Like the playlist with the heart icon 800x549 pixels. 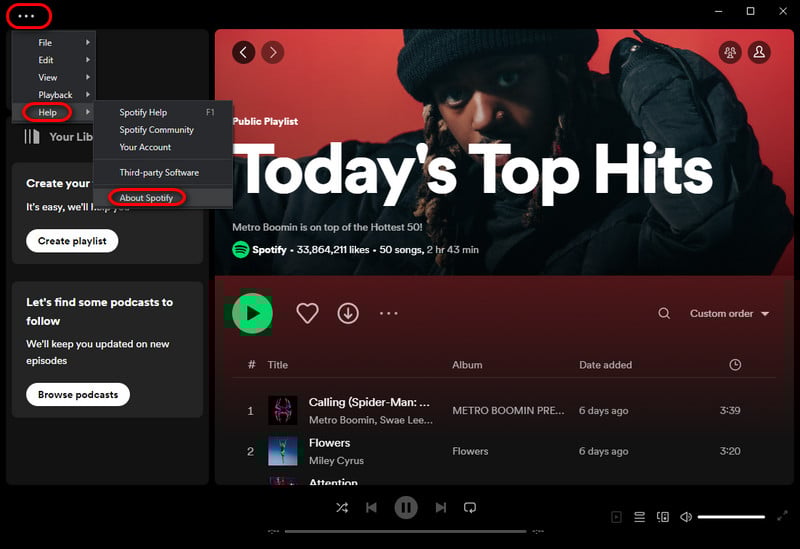click(307, 313)
